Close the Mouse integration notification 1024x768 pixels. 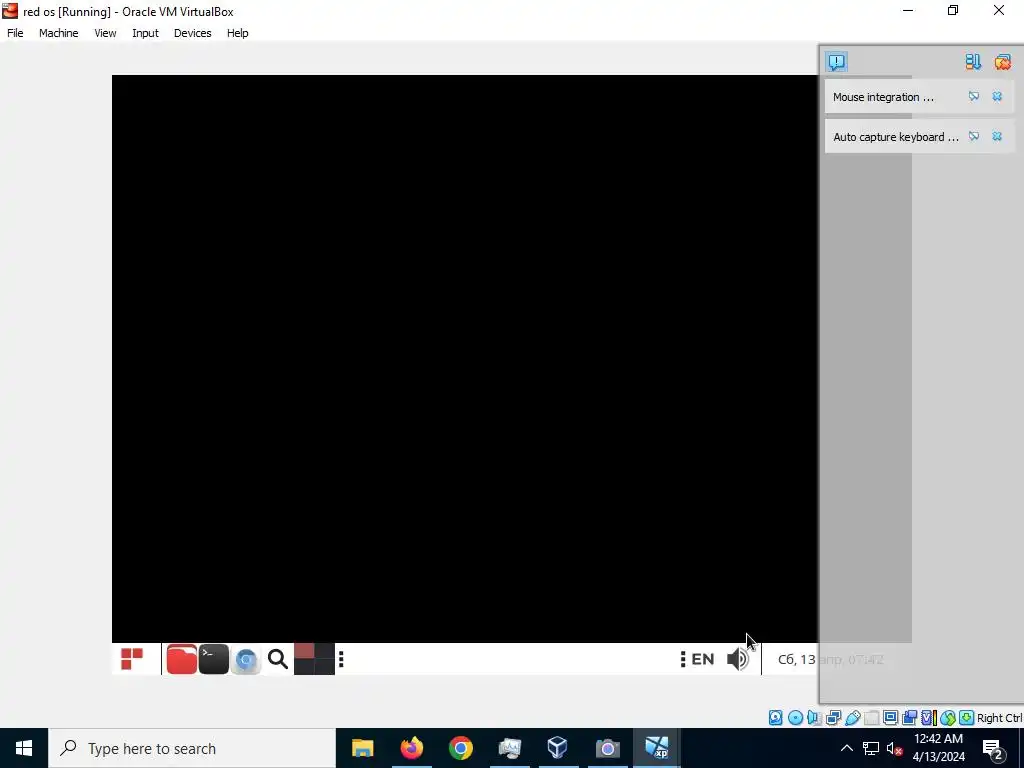click(997, 97)
